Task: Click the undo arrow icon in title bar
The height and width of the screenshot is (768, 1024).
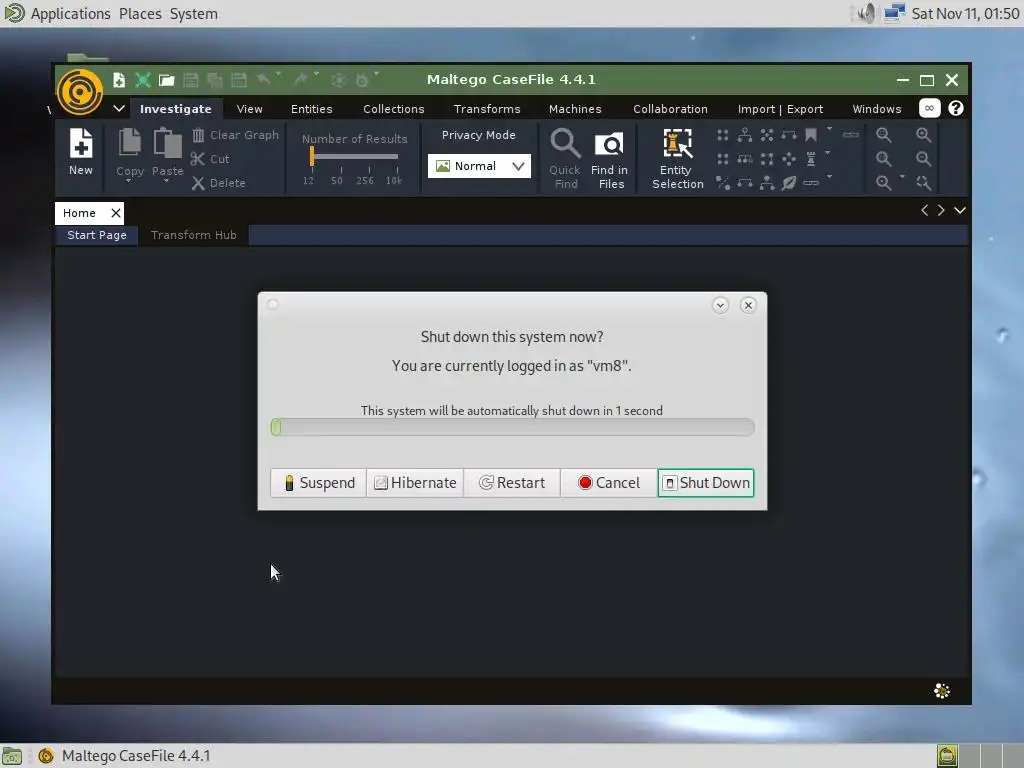Action: (264, 80)
